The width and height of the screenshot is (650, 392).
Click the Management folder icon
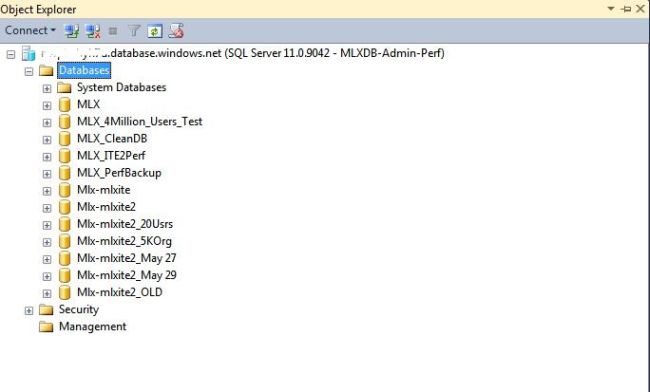tap(46, 327)
